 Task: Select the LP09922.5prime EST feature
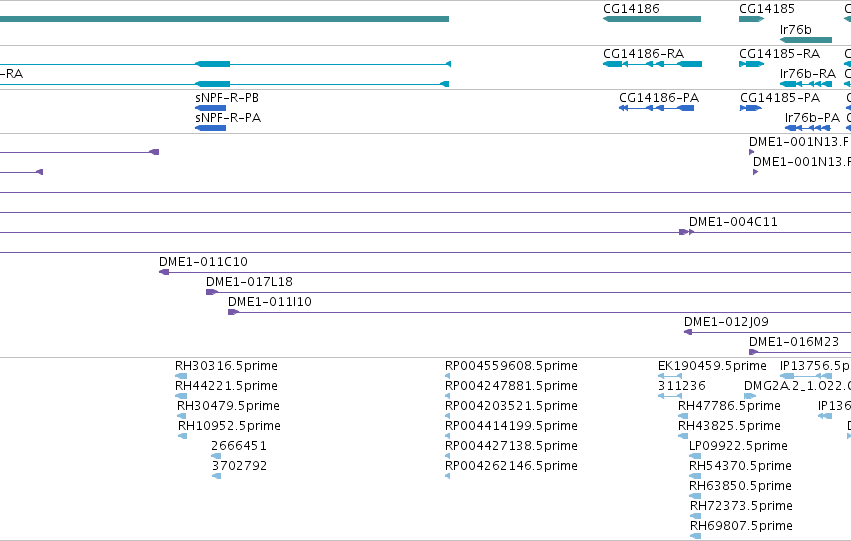695,456
